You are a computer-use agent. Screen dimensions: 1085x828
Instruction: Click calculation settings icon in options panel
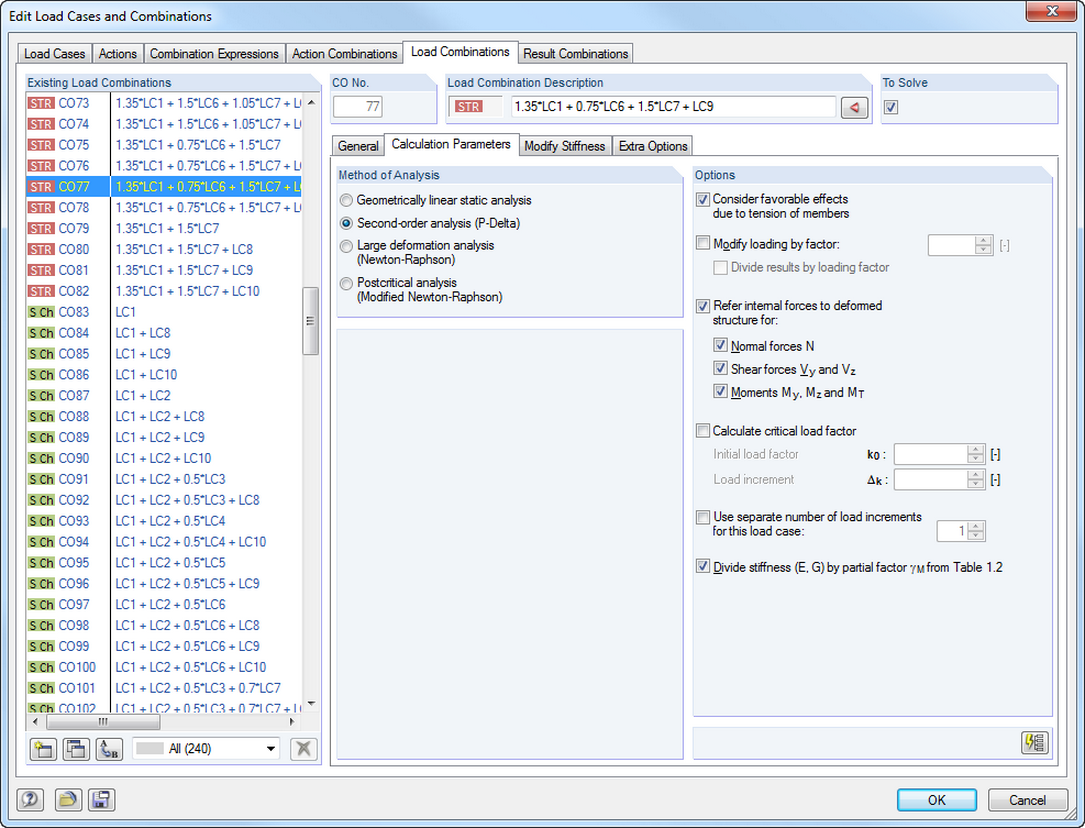click(1034, 743)
